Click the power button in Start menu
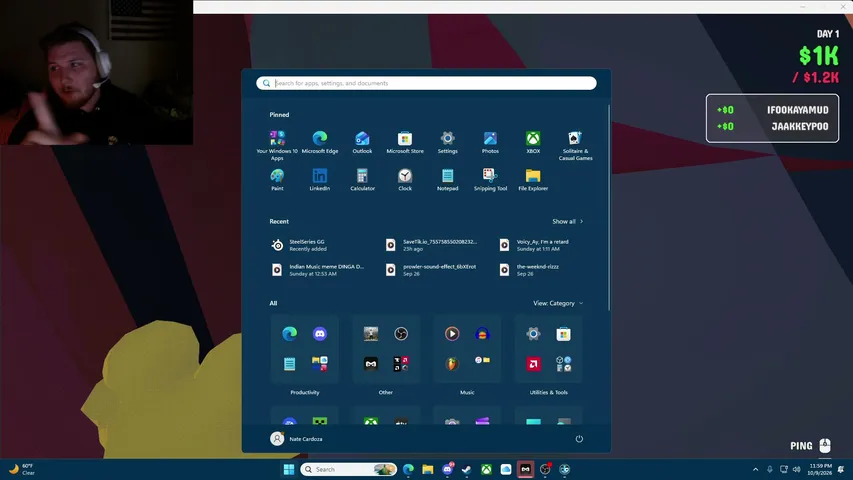853x480 pixels. [579, 439]
